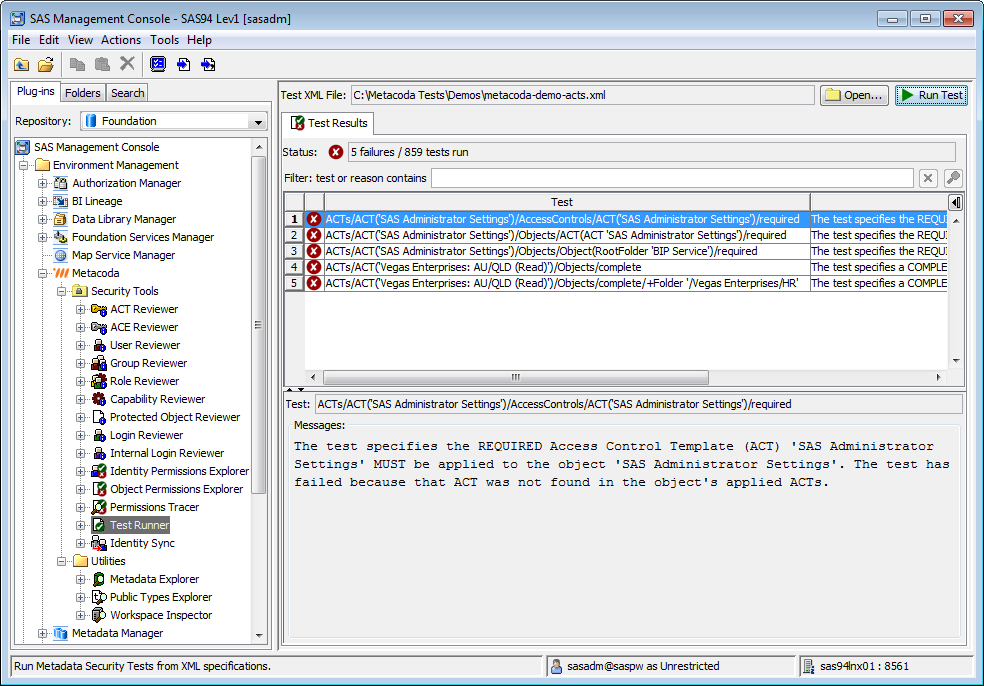Click the Test column header
Image resolution: width=984 pixels, height=686 pixels.
point(567,202)
